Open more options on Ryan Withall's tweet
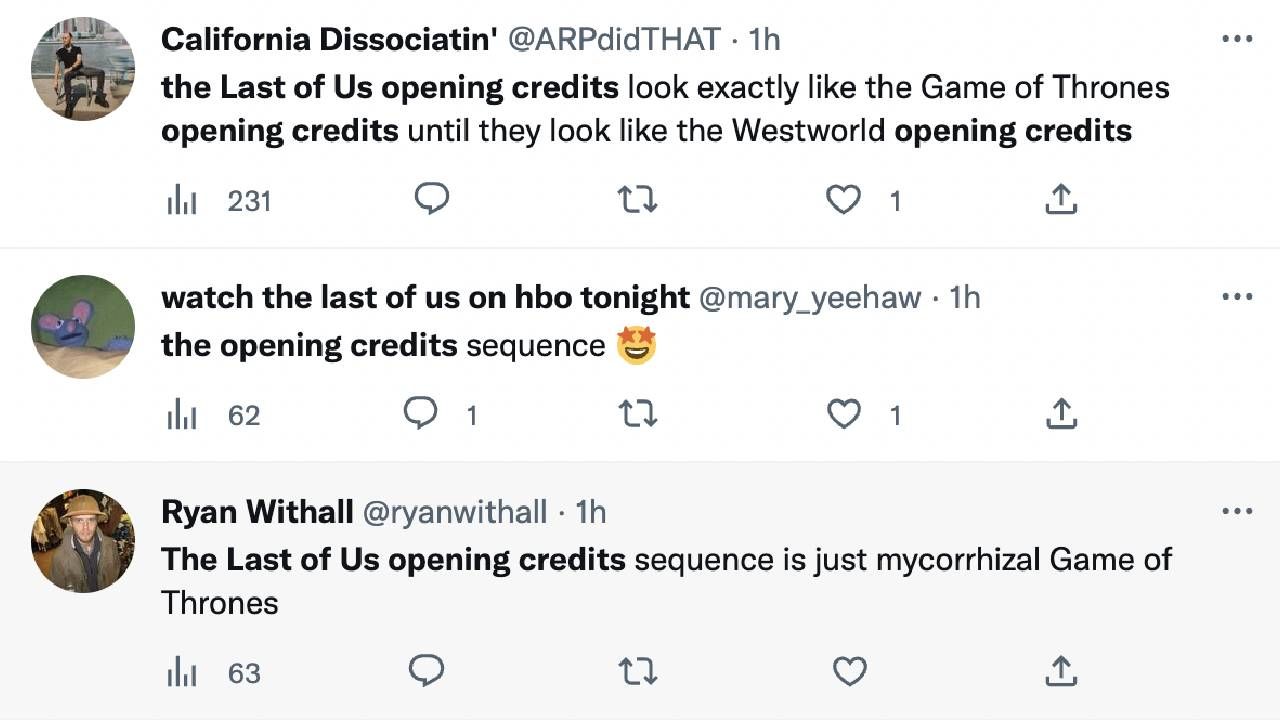The width and height of the screenshot is (1280, 720). [x=1237, y=511]
